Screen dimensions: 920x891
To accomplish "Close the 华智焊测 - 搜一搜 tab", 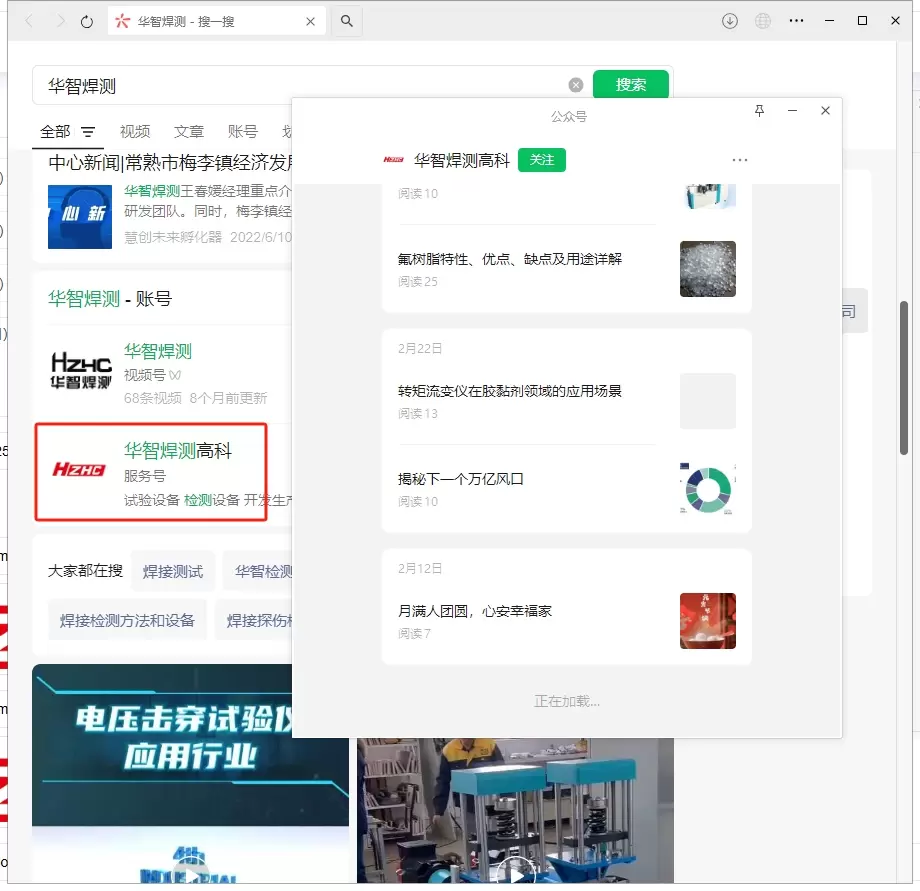I will coord(310,21).
